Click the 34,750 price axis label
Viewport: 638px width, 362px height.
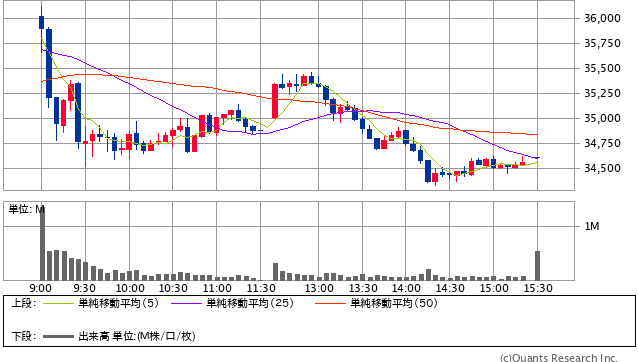[602, 143]
